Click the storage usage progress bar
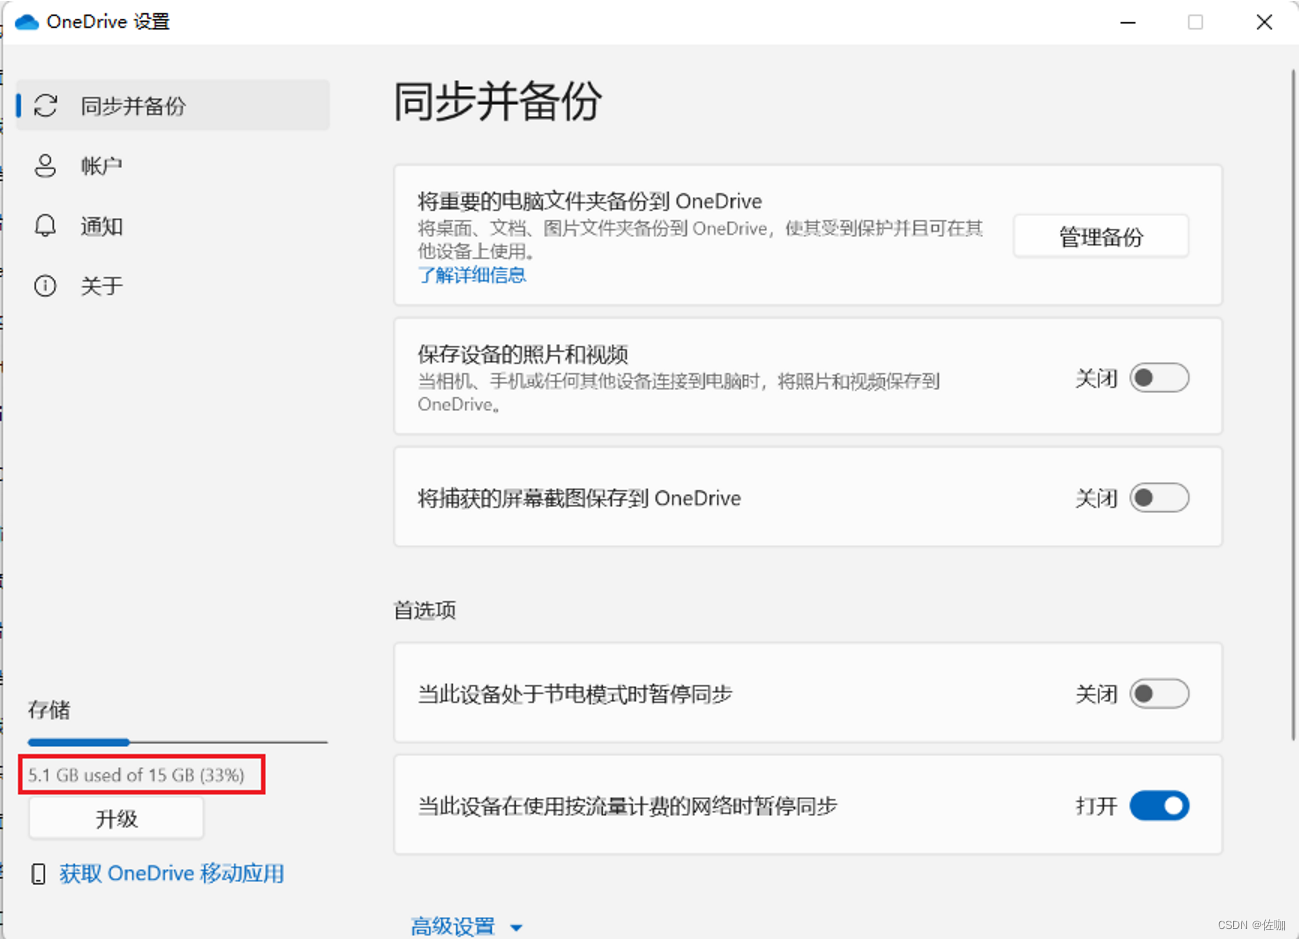Viewport: 1300px width, 940px height. pos(178,742)
